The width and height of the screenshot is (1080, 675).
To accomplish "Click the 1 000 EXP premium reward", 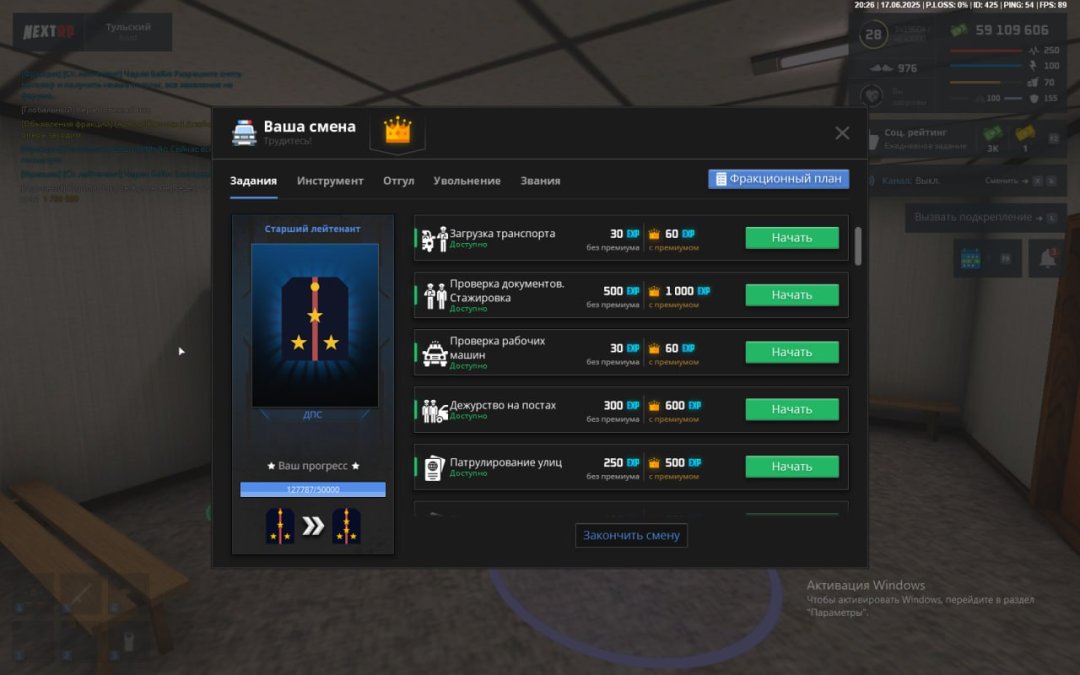I will click(687, 291).
